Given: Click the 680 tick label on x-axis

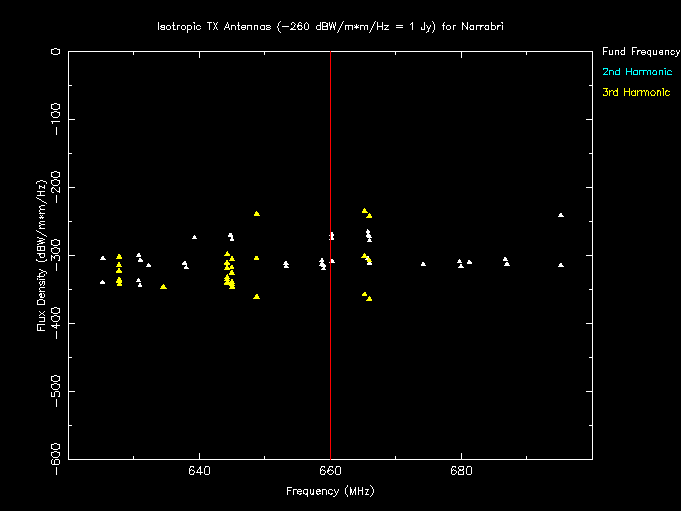Looking at the screenshot, I should (461, 471).
